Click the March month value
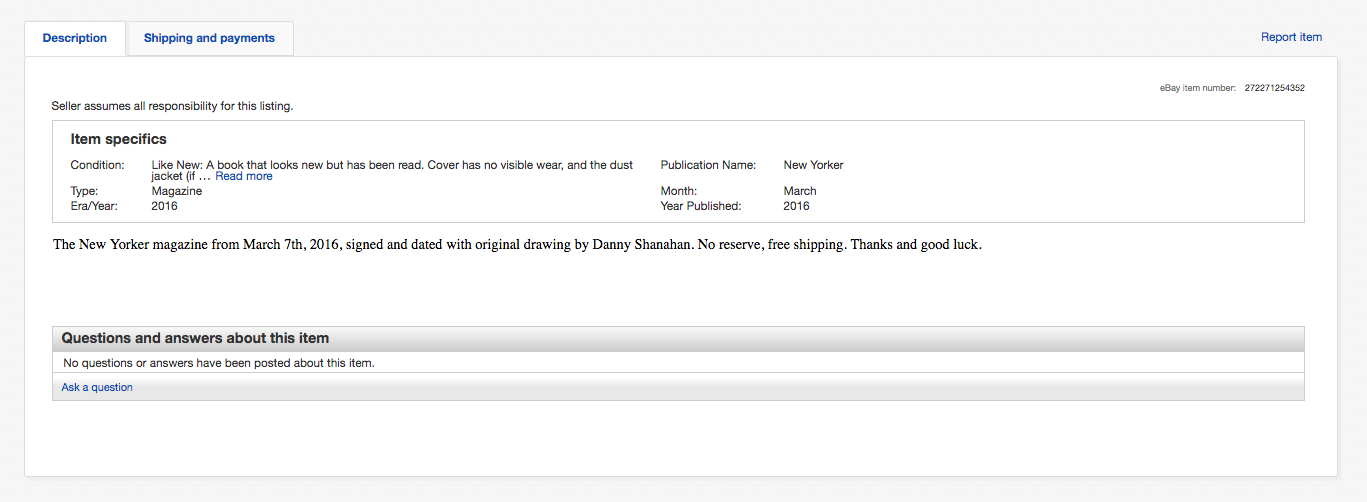1367x502 pixels. tap(799, 191)
